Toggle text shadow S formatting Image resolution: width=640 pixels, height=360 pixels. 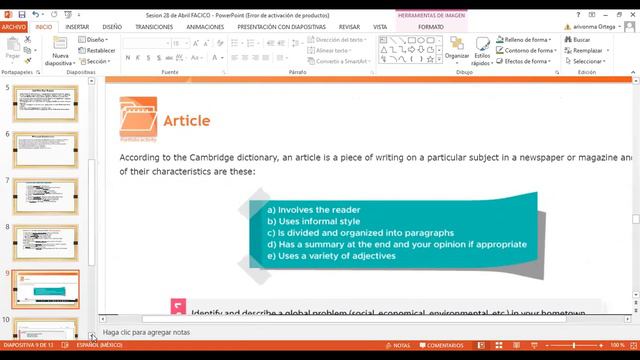(x=158, y=58)
